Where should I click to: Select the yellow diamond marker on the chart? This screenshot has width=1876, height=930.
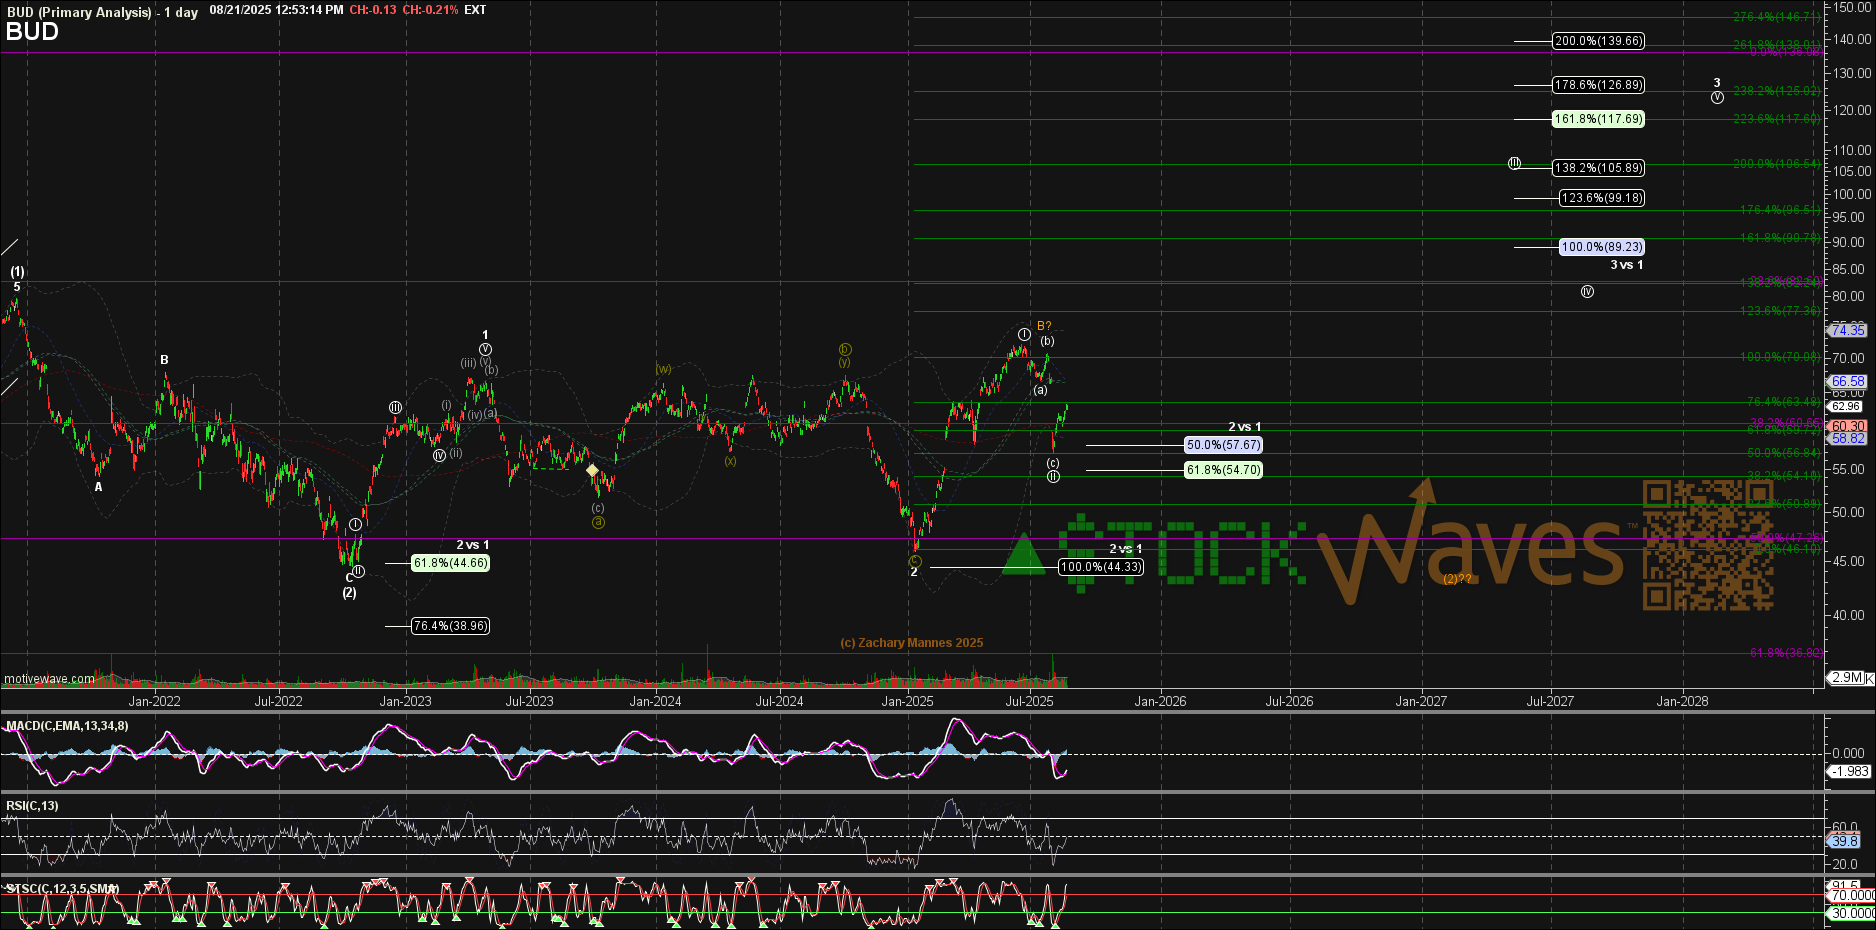coord(592,470)
